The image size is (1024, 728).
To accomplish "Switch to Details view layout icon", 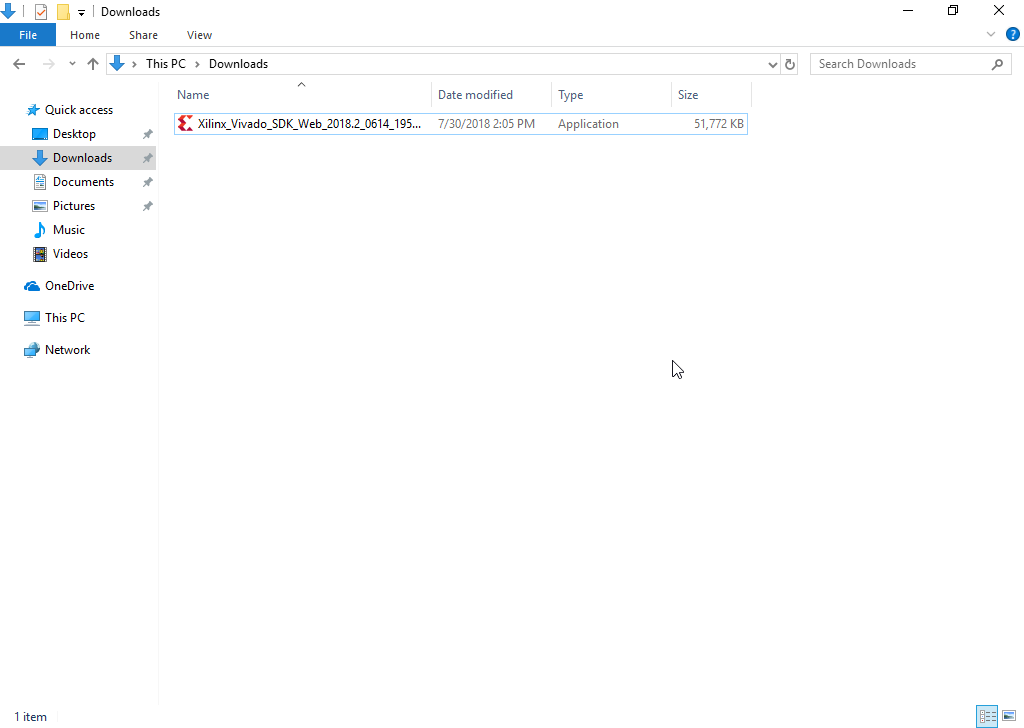I will pyautogui.click(x=987, y=716).
